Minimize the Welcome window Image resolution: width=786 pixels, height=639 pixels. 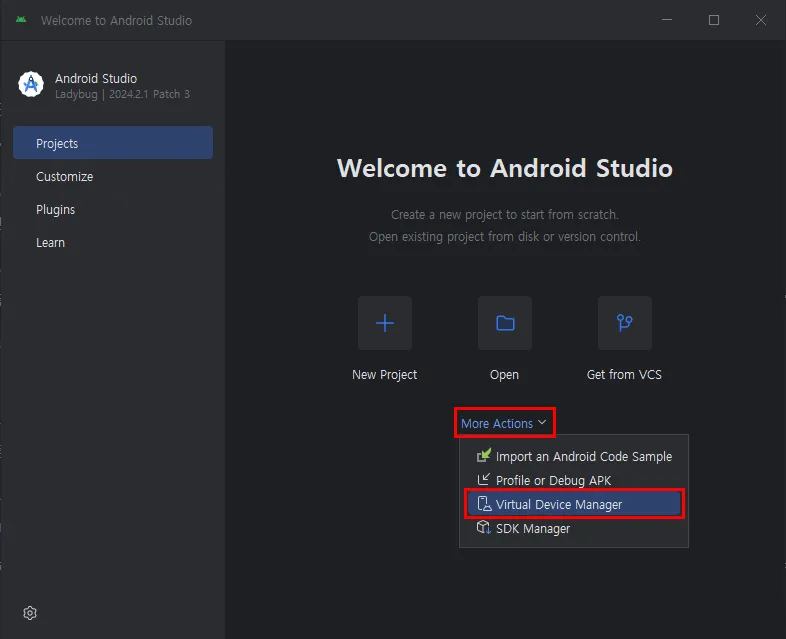point(667,20)
